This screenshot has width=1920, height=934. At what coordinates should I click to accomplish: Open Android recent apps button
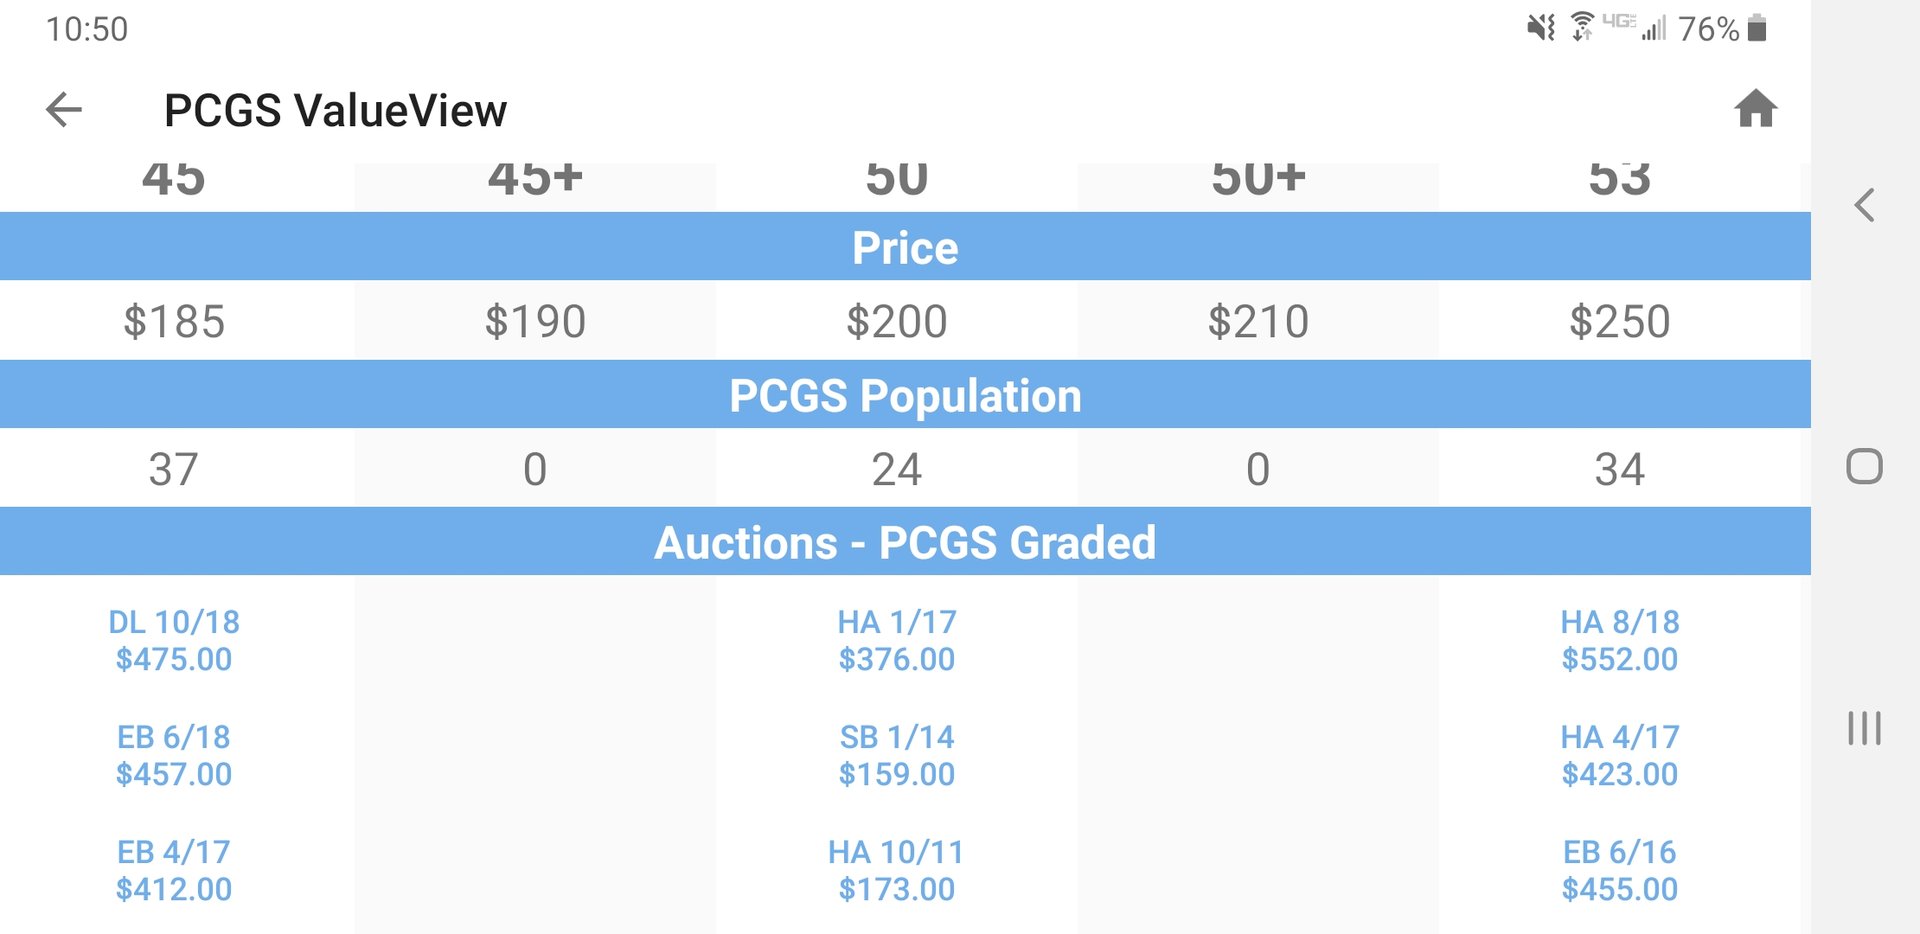pos(1864,728)
